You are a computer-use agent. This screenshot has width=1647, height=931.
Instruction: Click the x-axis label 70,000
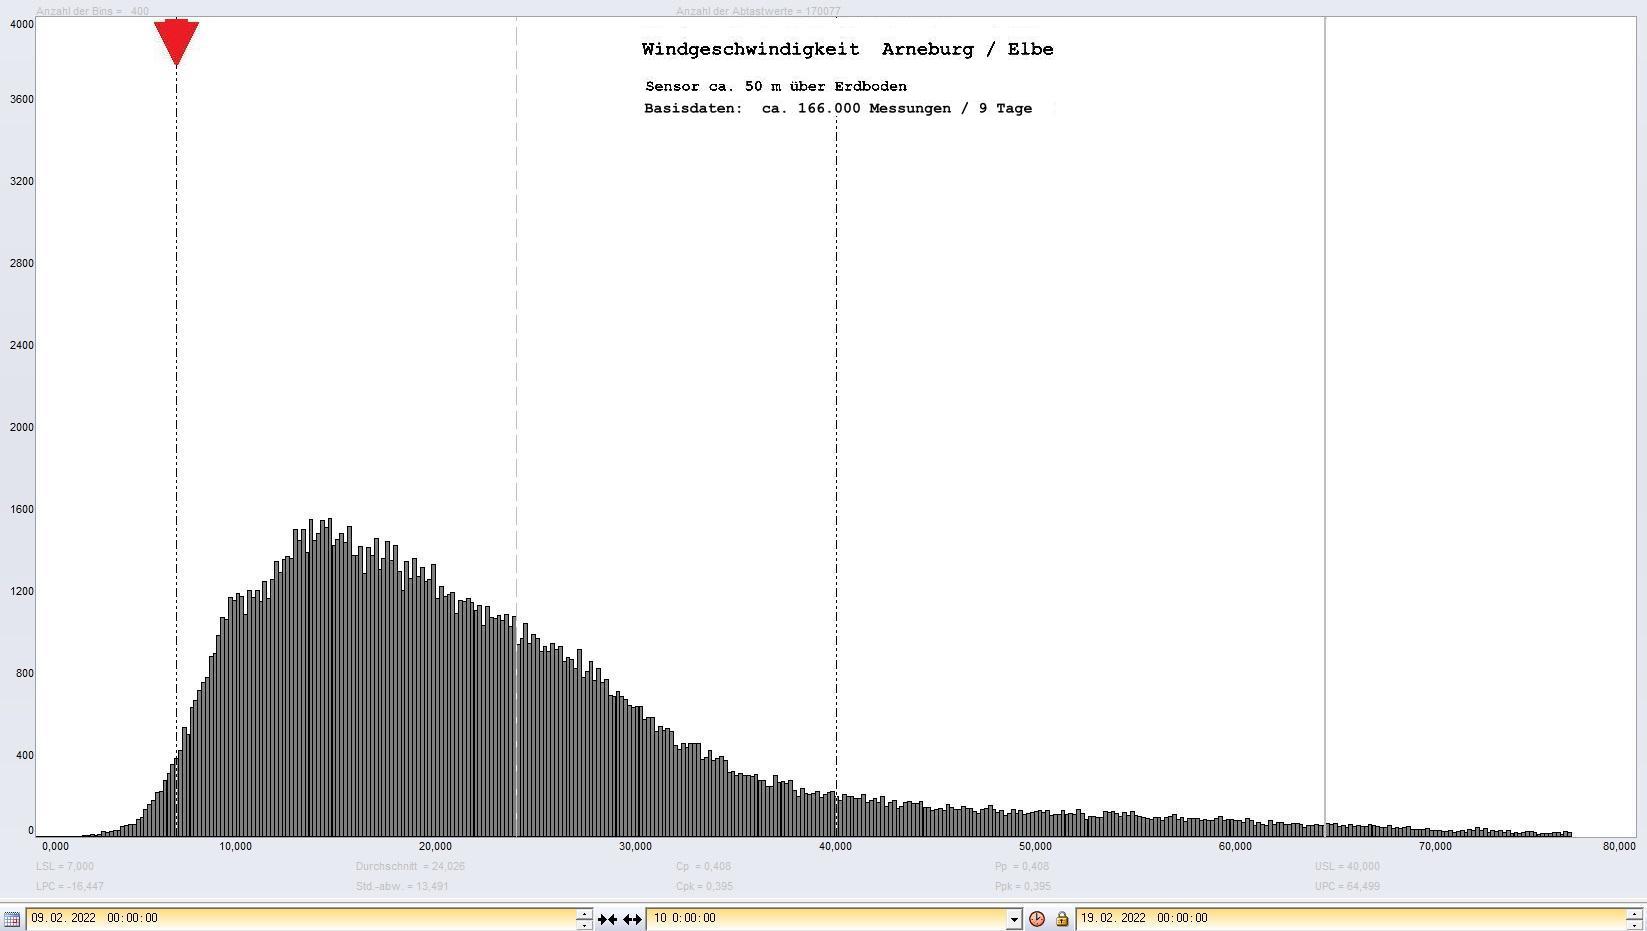(1436, 846)
